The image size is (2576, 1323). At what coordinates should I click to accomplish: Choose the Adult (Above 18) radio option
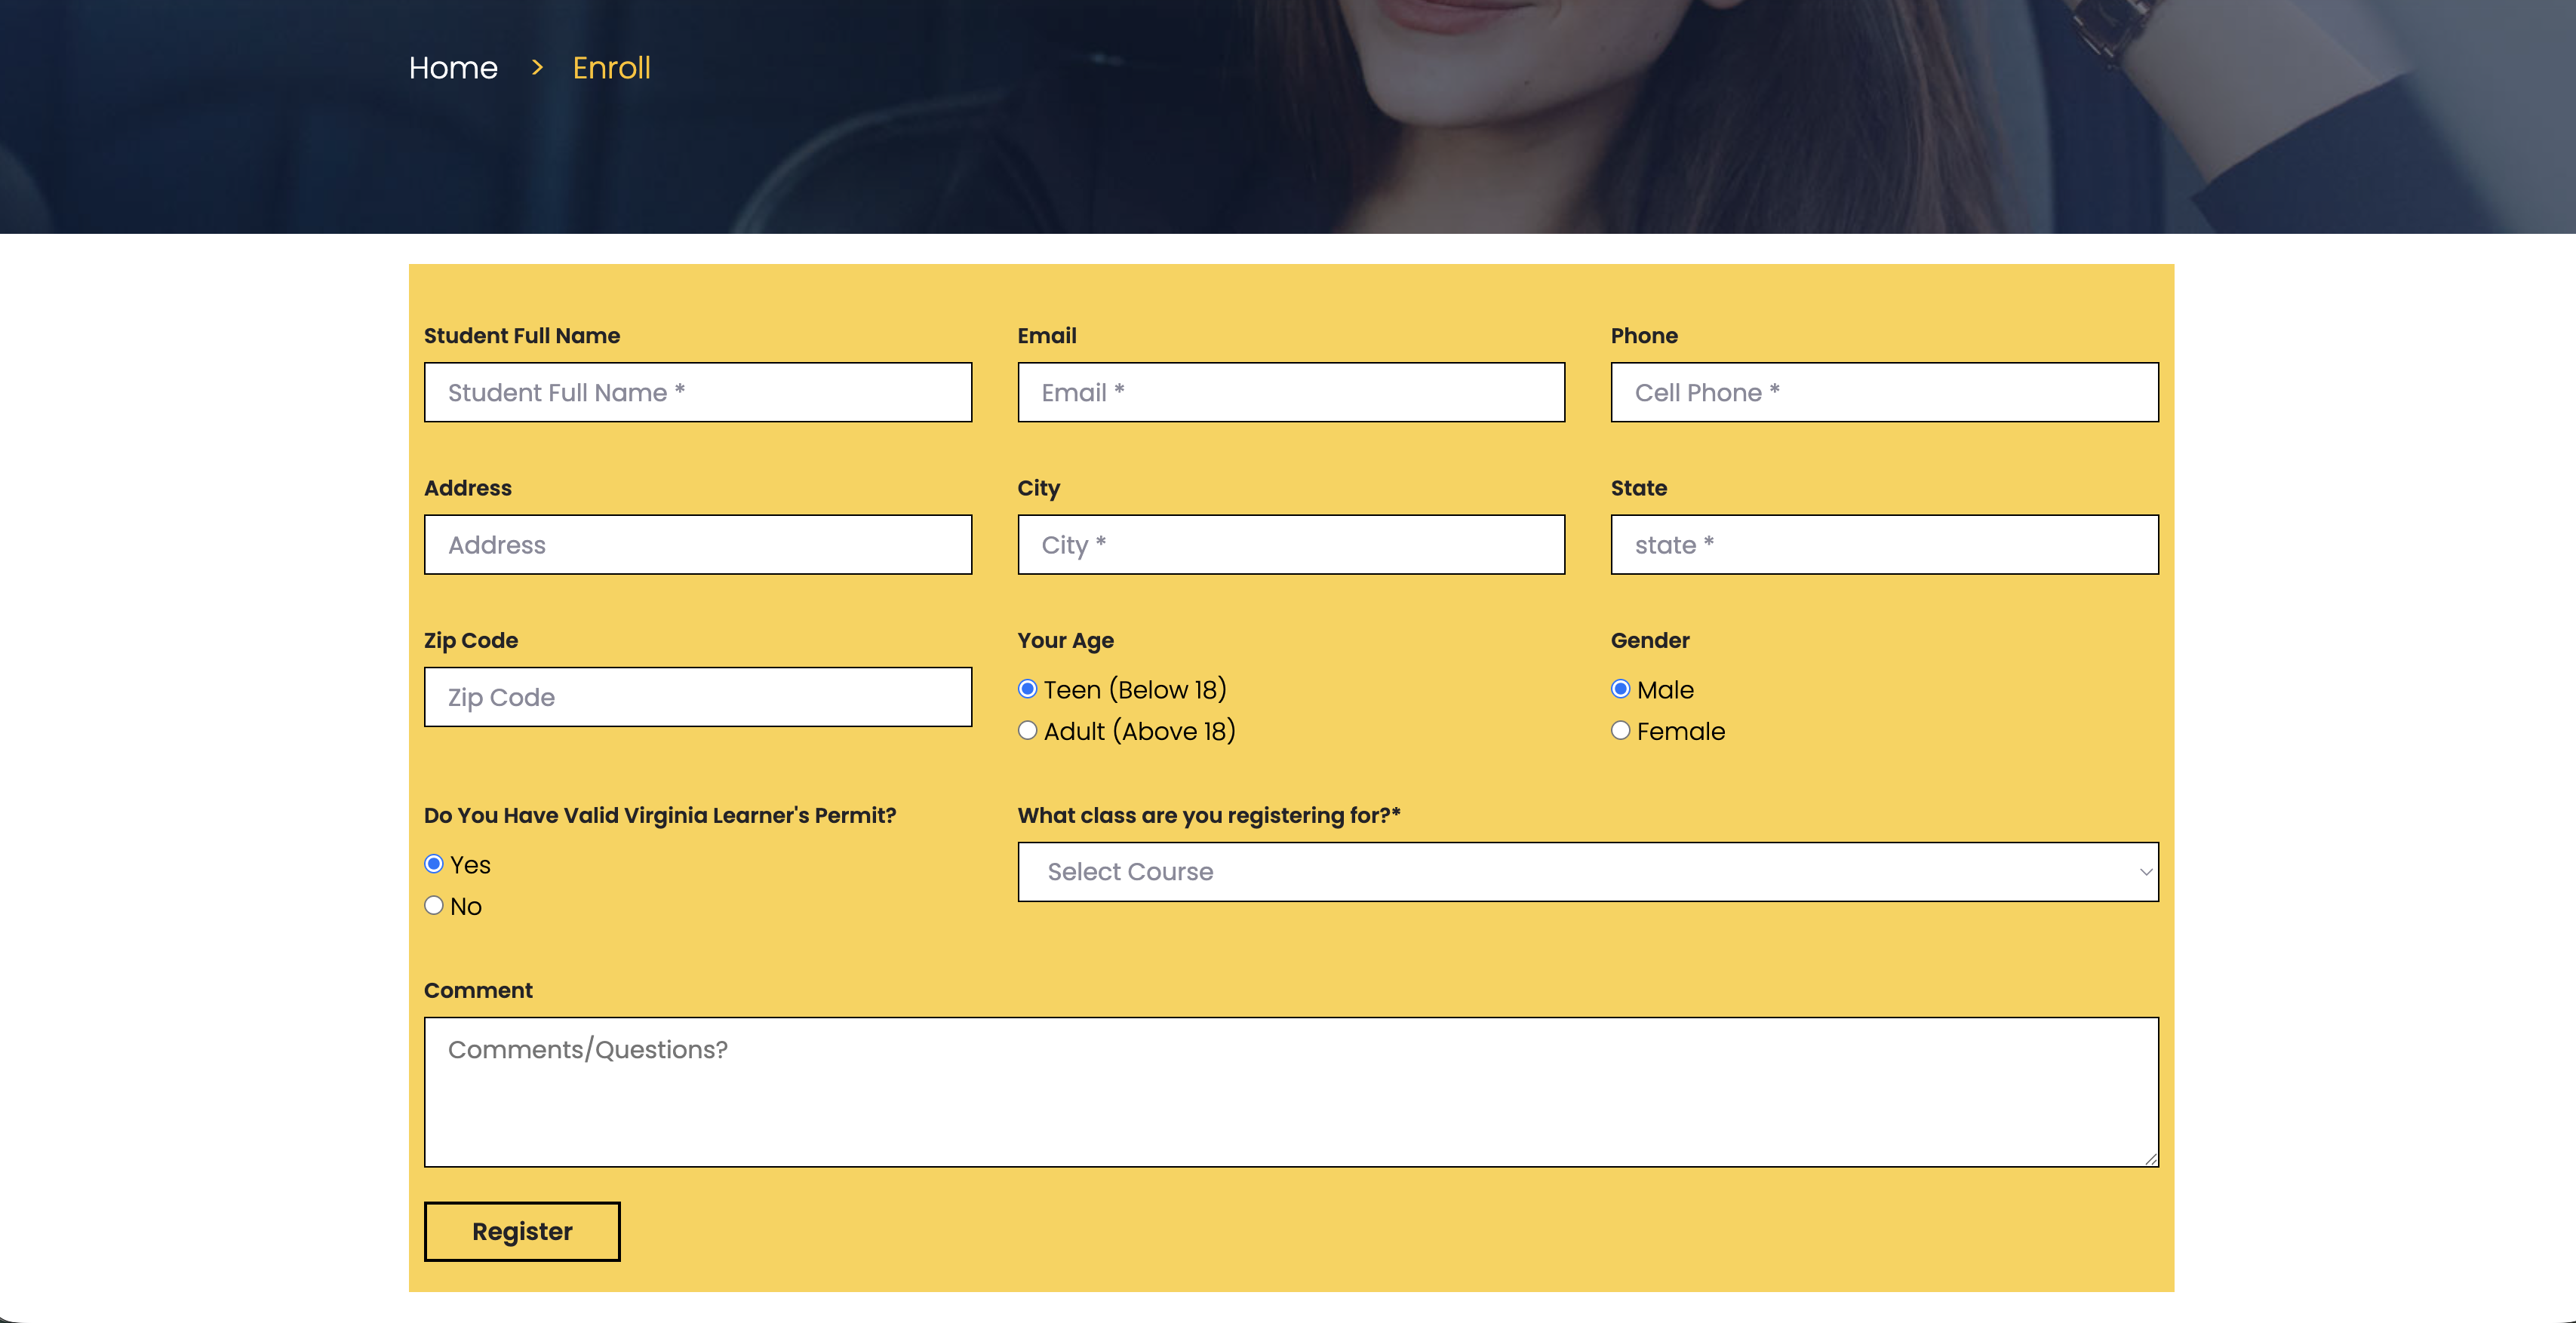pos(1027,731)
